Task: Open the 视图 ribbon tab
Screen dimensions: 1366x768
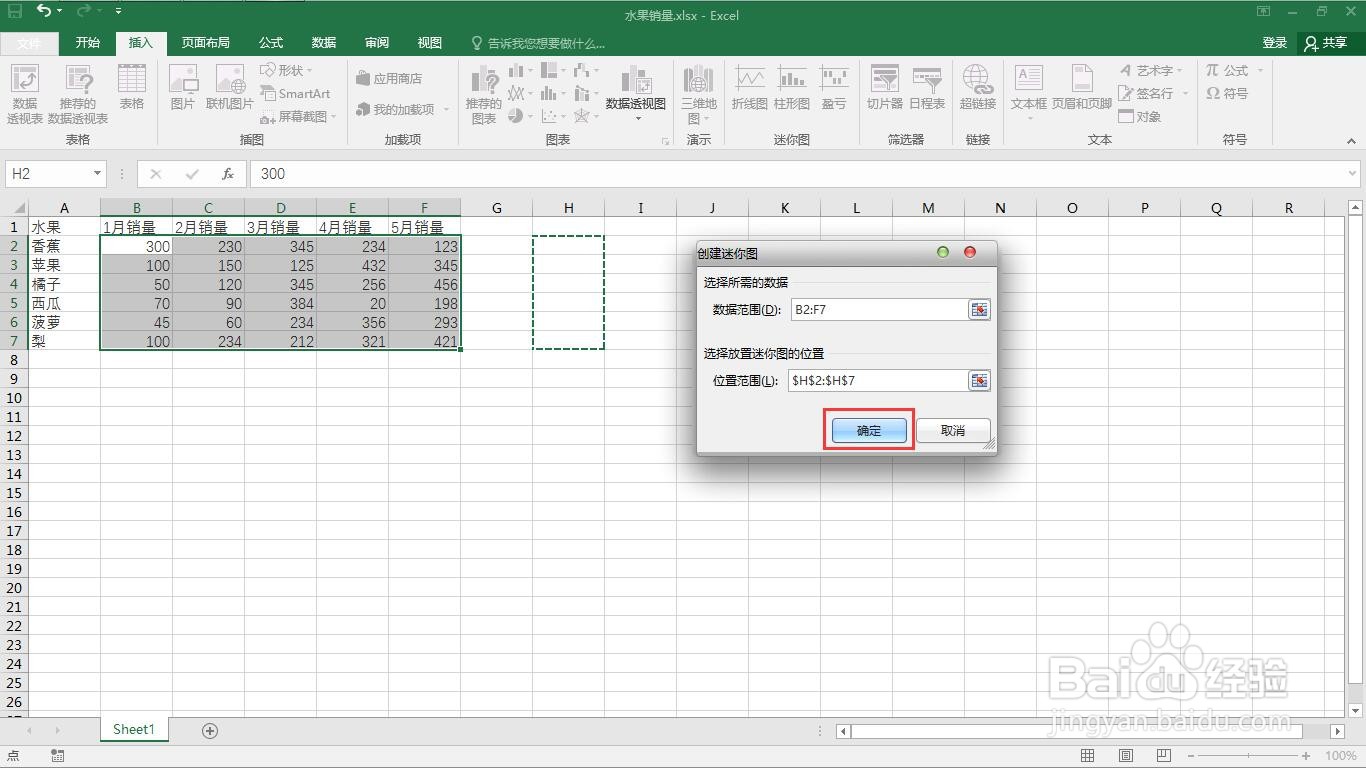Action: (429, 43)
